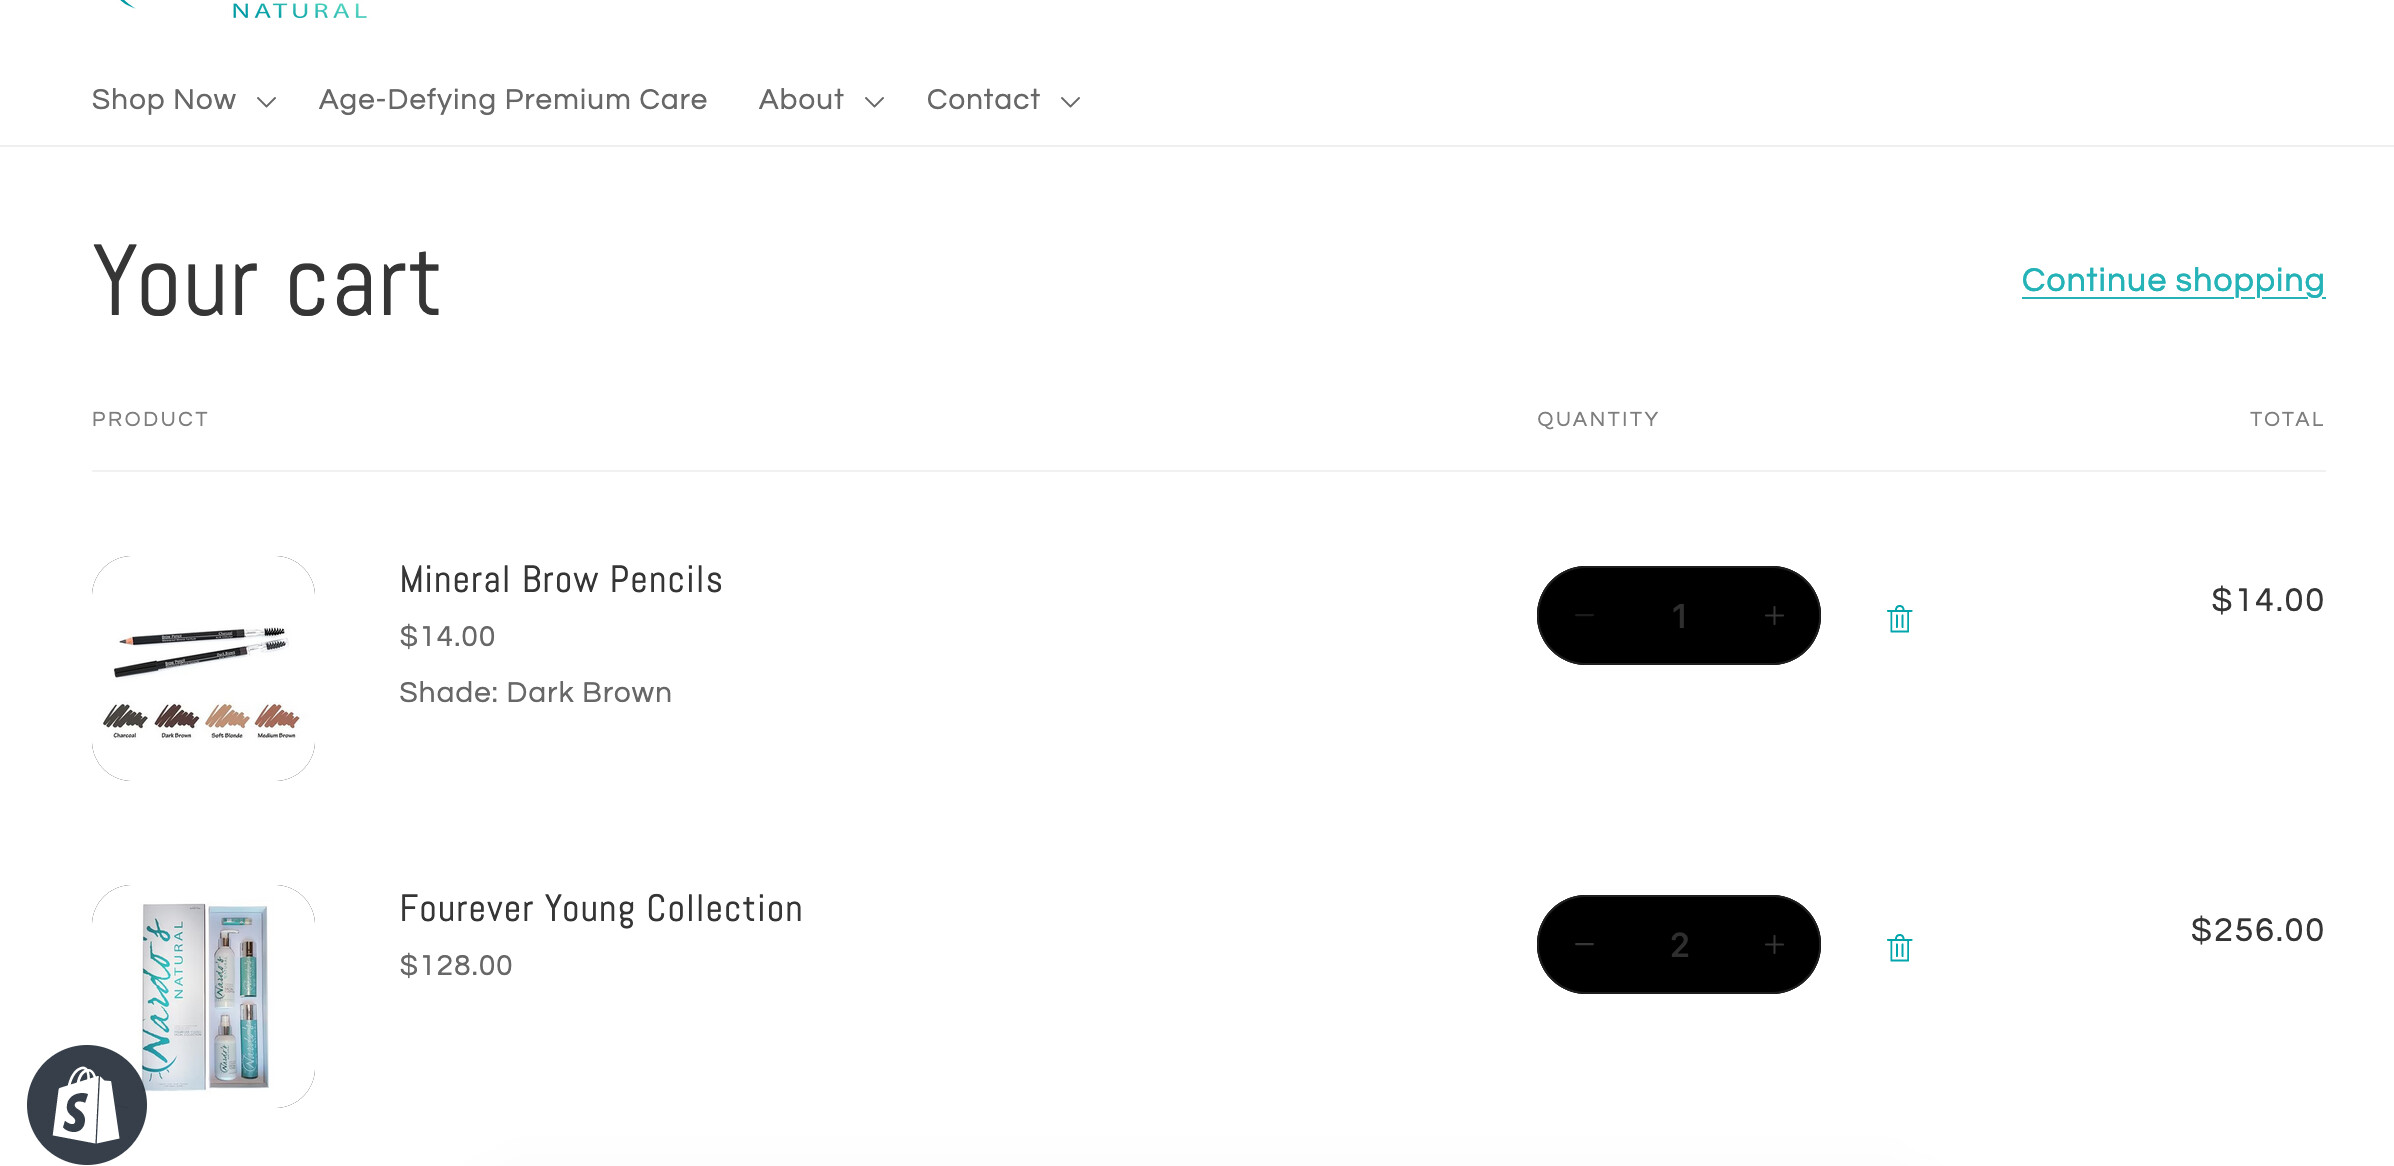
Task: Open the Mineral Brow Pencils product link
Action: pos(561,580)
